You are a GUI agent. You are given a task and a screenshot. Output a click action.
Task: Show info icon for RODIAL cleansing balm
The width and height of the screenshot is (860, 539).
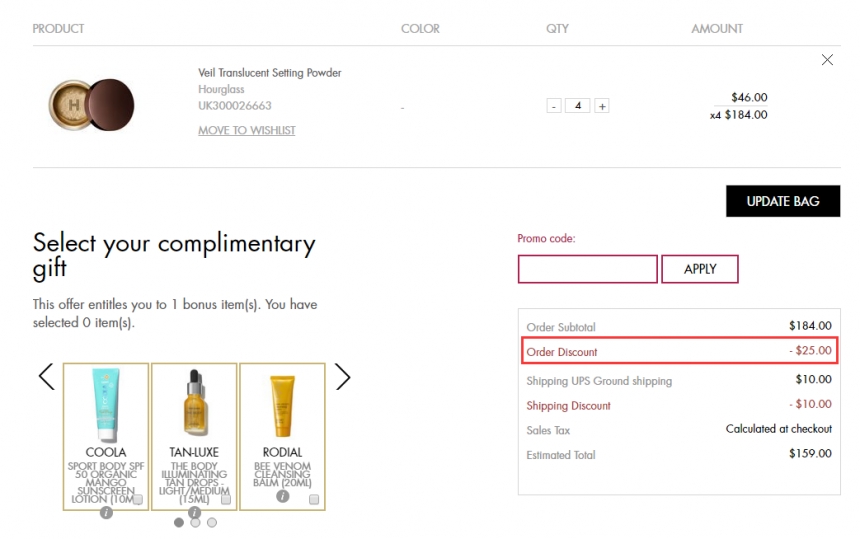[x=283, y=496]
